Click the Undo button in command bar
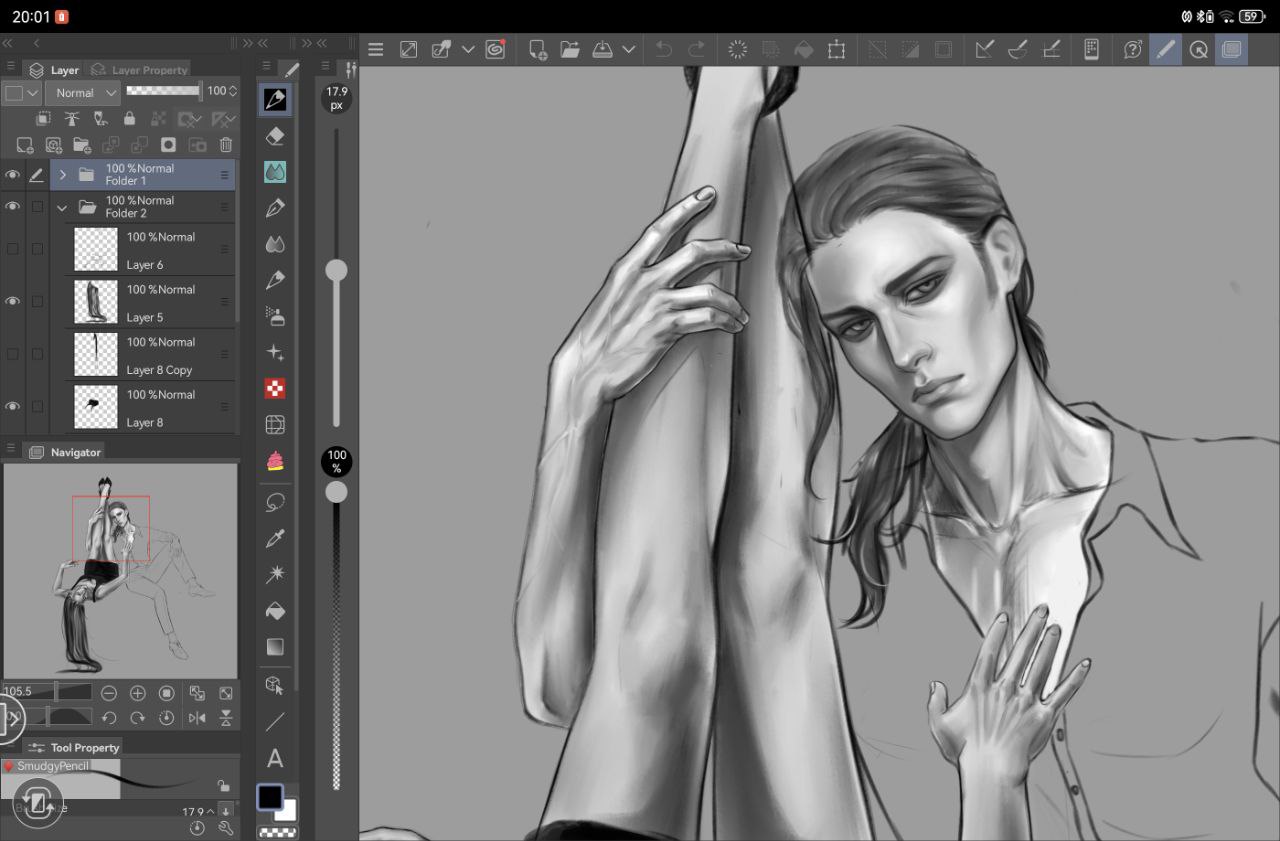 664,49
